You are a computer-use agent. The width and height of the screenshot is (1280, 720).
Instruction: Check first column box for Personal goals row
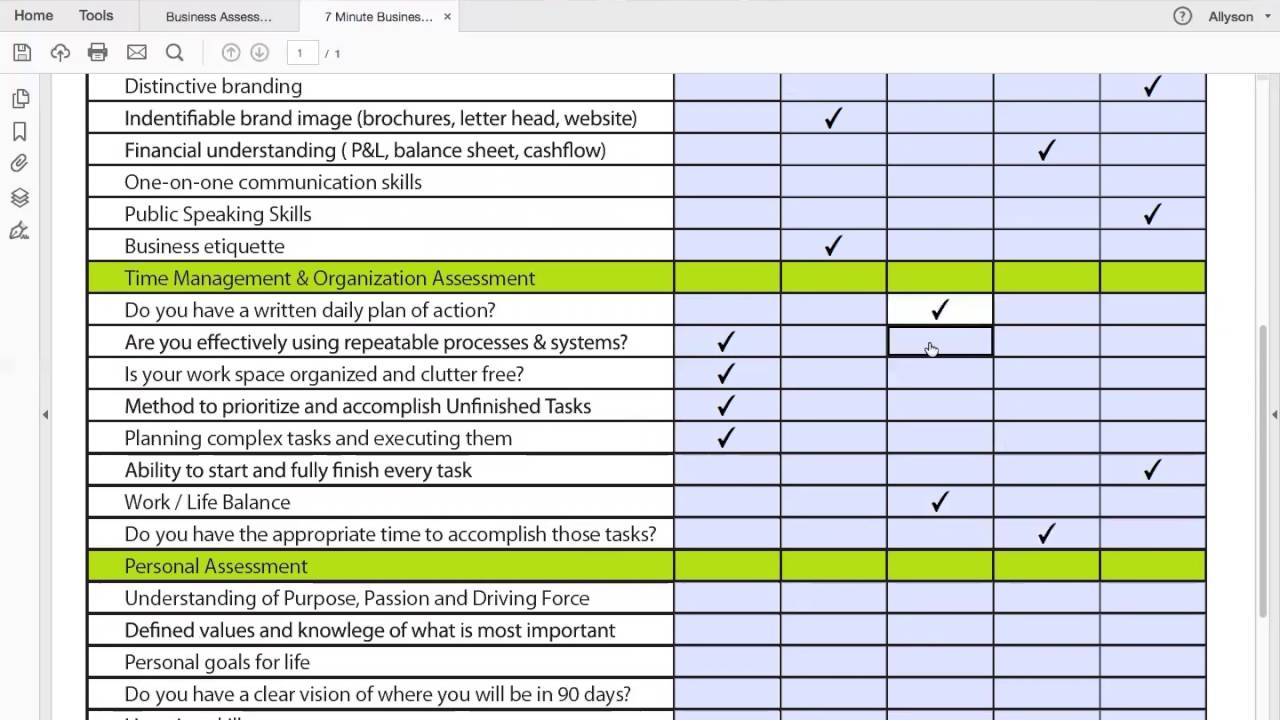(727, 662)
